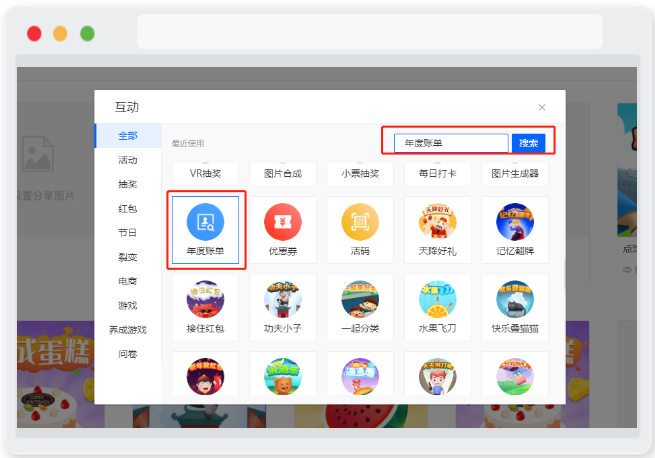The height and width of the screenshot is (458, 655).
Task: Click the 互动 dialog title
Action: [x=127, y=107]
